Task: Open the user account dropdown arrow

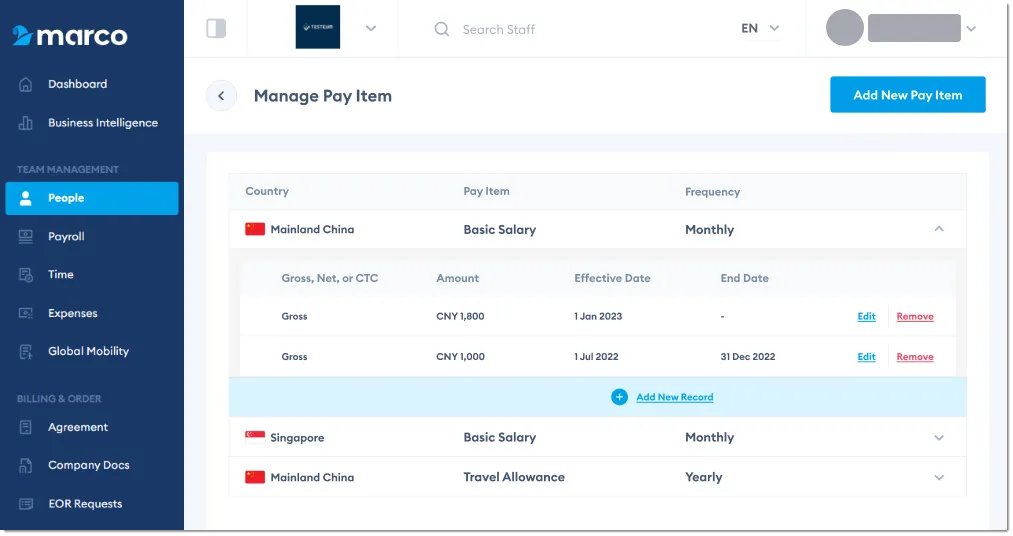Action: [x=971, y=28]
